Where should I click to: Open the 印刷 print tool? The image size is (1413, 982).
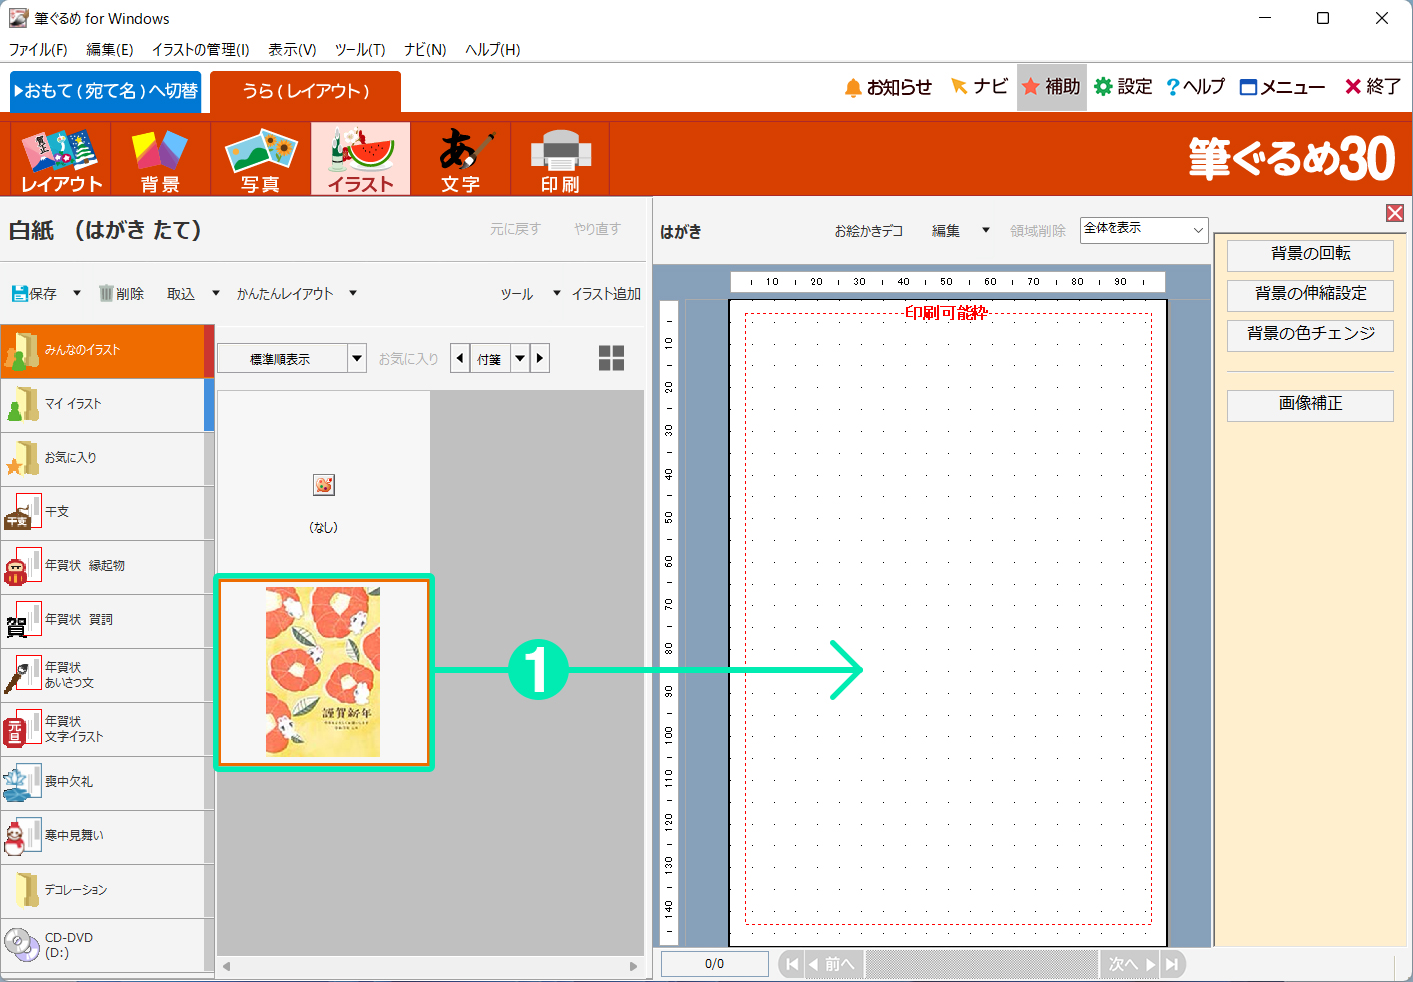(560, 159)
